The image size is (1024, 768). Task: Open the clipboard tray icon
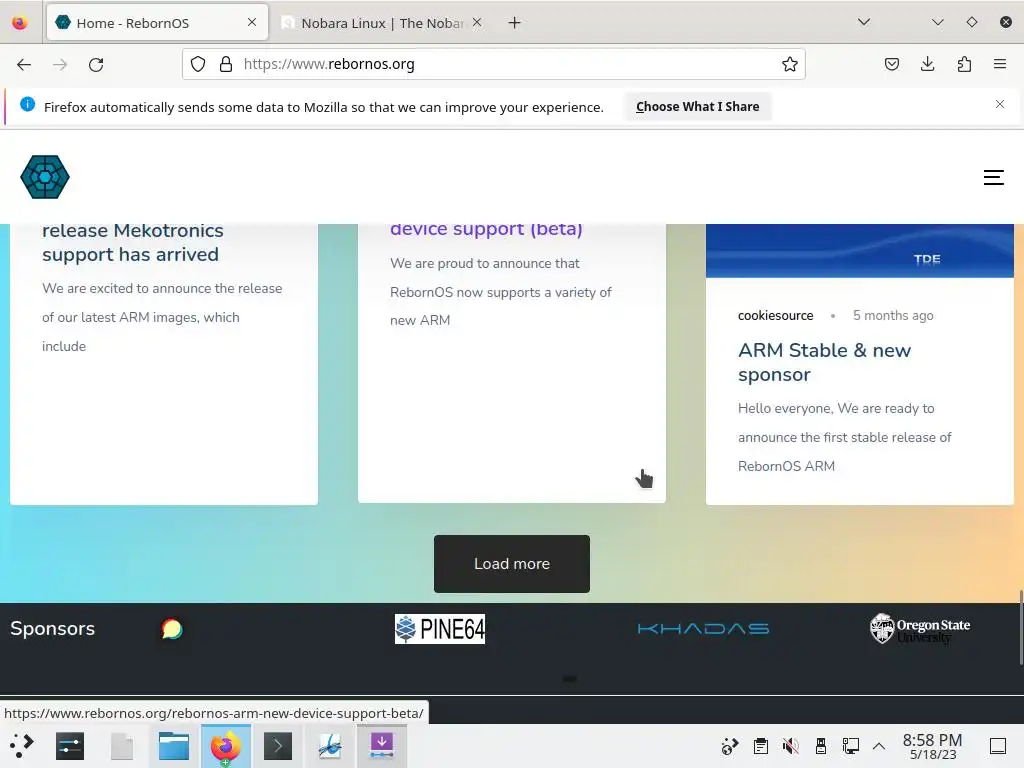tap(760, 746)
